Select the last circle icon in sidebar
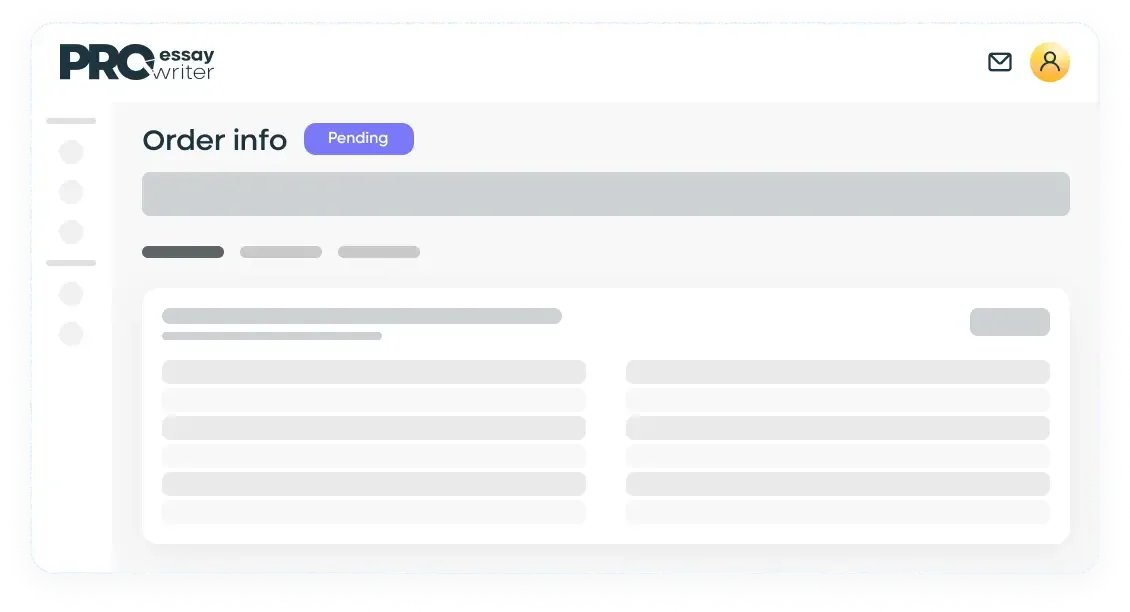 71,334
